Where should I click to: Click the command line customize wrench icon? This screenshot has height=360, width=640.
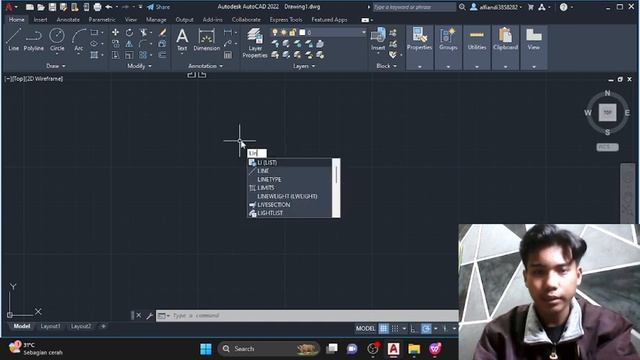(x=149, y=316)
